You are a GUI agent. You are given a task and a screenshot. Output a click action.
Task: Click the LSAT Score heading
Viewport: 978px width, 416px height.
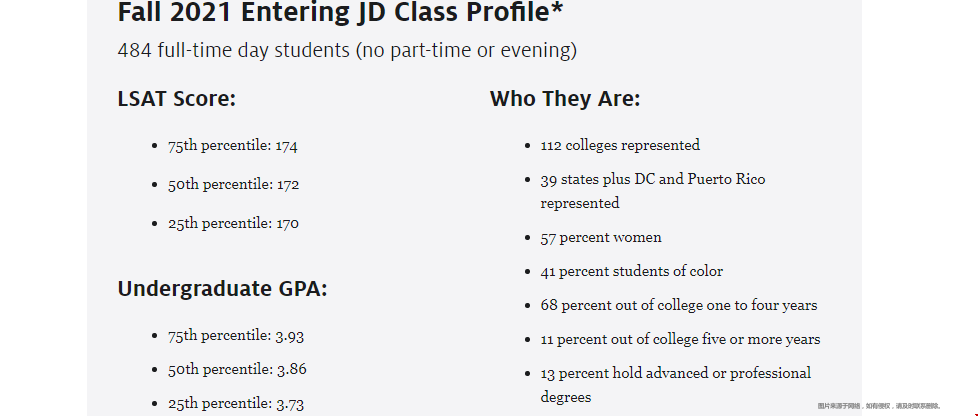[x=177, y=99]
